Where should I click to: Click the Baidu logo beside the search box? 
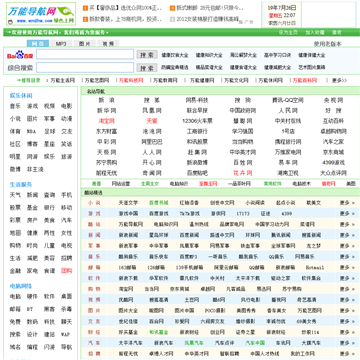tap(20, 55)
